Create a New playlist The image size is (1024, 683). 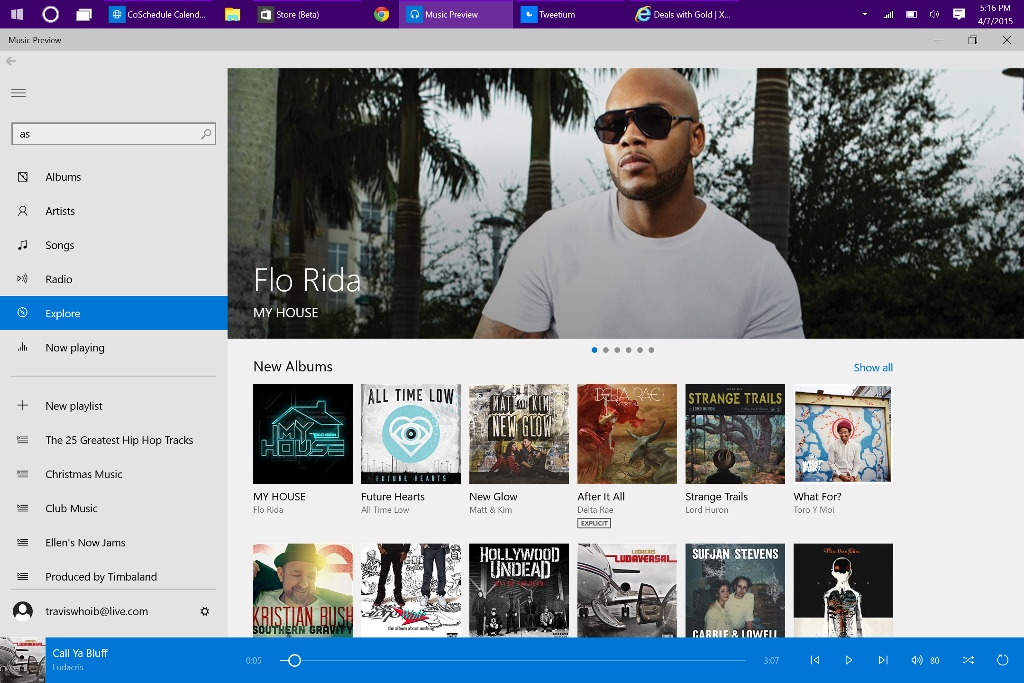tap(114, 405)
